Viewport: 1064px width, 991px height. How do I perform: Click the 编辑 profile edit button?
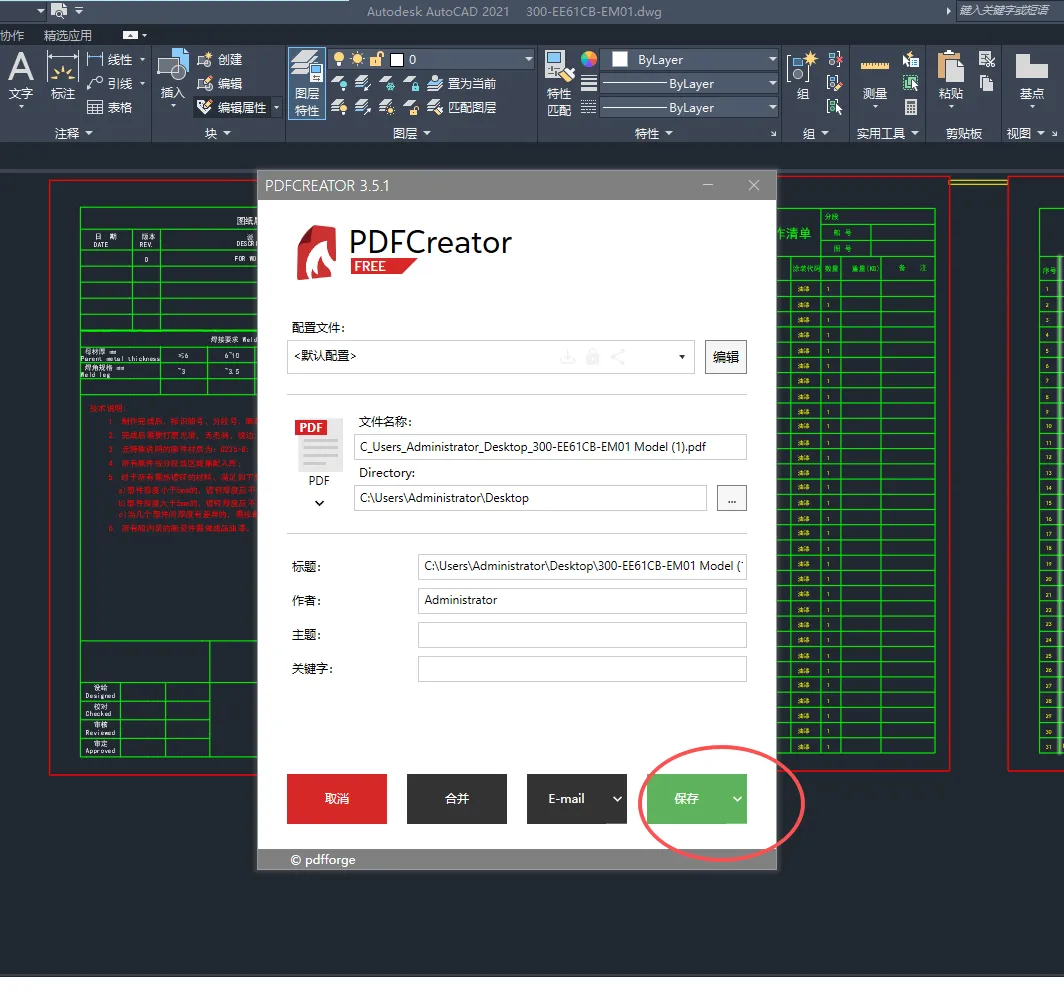[x=725, y=357]
